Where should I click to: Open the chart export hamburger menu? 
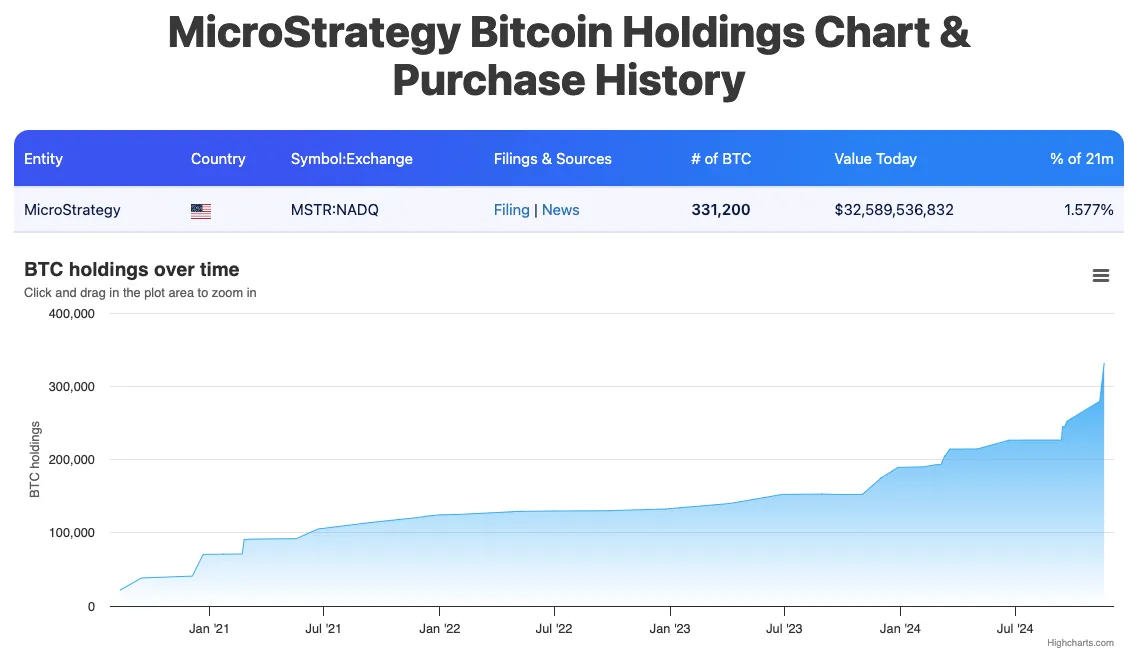1101,275
